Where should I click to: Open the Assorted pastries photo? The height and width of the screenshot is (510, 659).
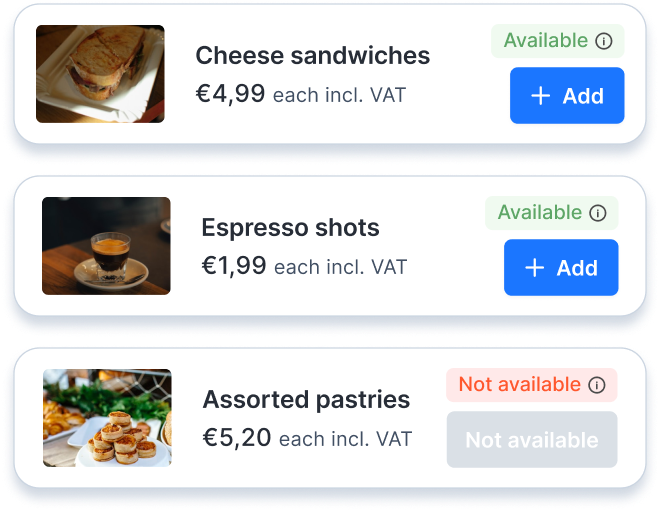107,418
